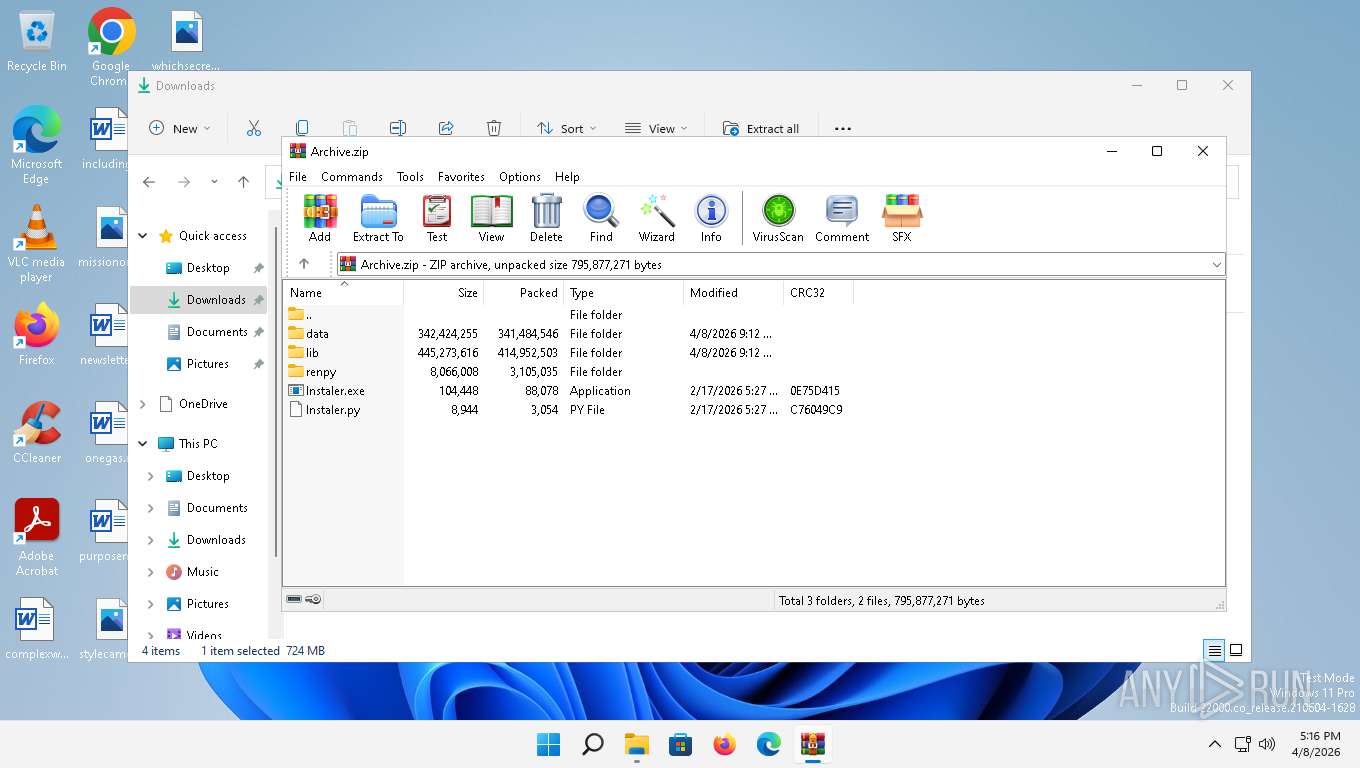
Task: Open the New dropdown in Downloads window
Action: (x=180, y=128)
